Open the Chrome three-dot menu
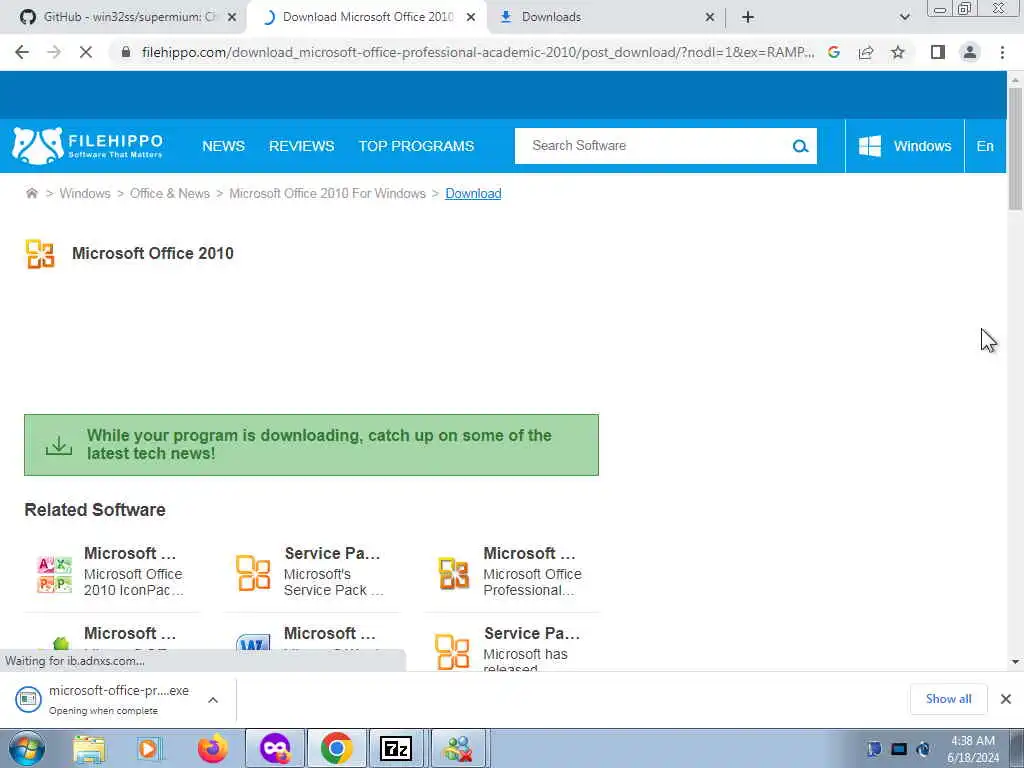Viewport: 1024px width, 768px height. click(1002, 52)
